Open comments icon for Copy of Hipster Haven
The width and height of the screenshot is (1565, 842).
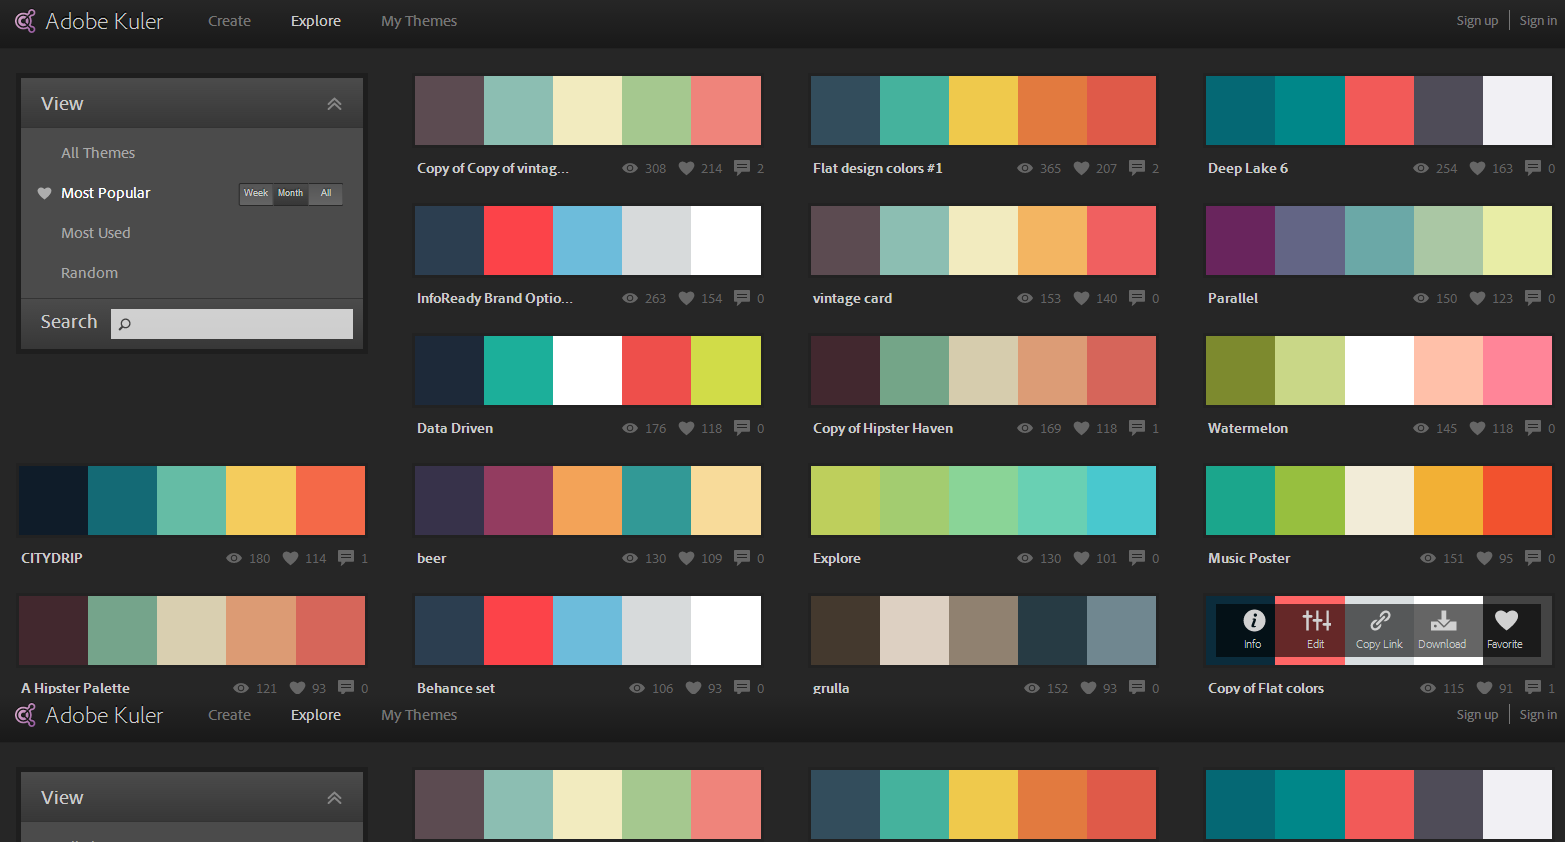click(1137, 428)
